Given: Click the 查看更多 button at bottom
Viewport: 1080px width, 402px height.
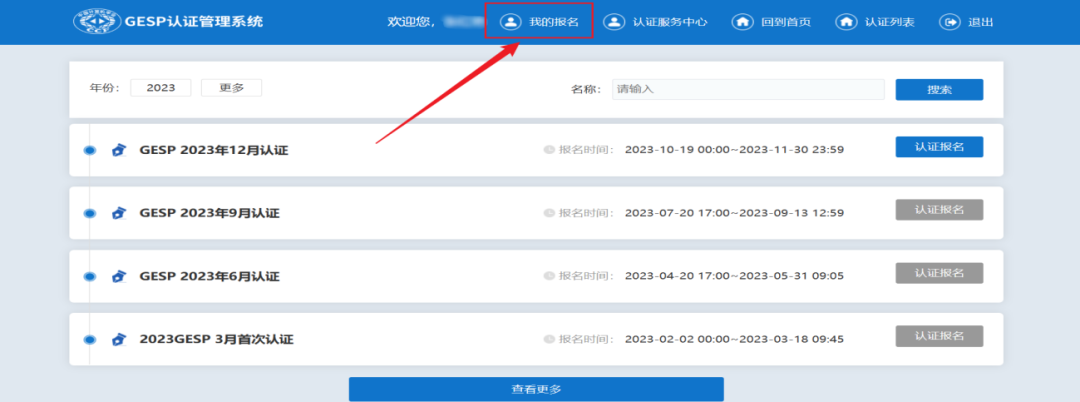Looking at the screenshot, I should [x=536, y=389].
